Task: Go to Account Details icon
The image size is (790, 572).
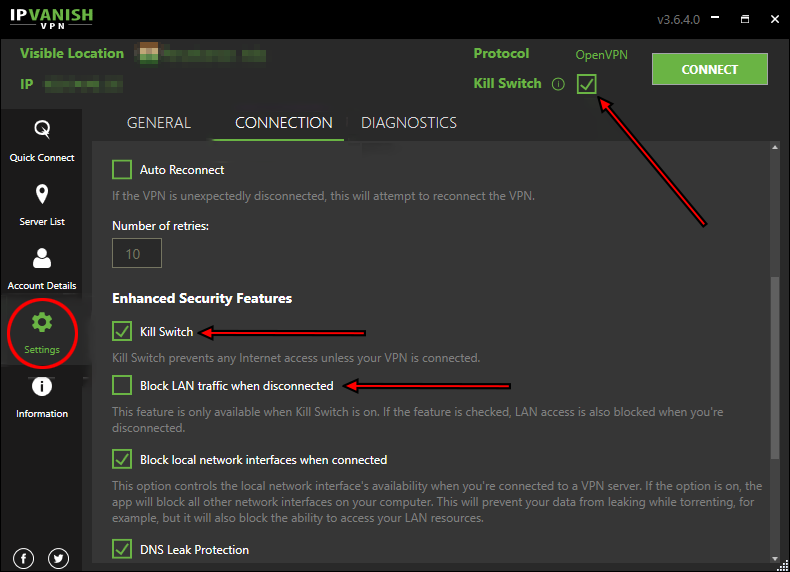Action: (42, 259)
